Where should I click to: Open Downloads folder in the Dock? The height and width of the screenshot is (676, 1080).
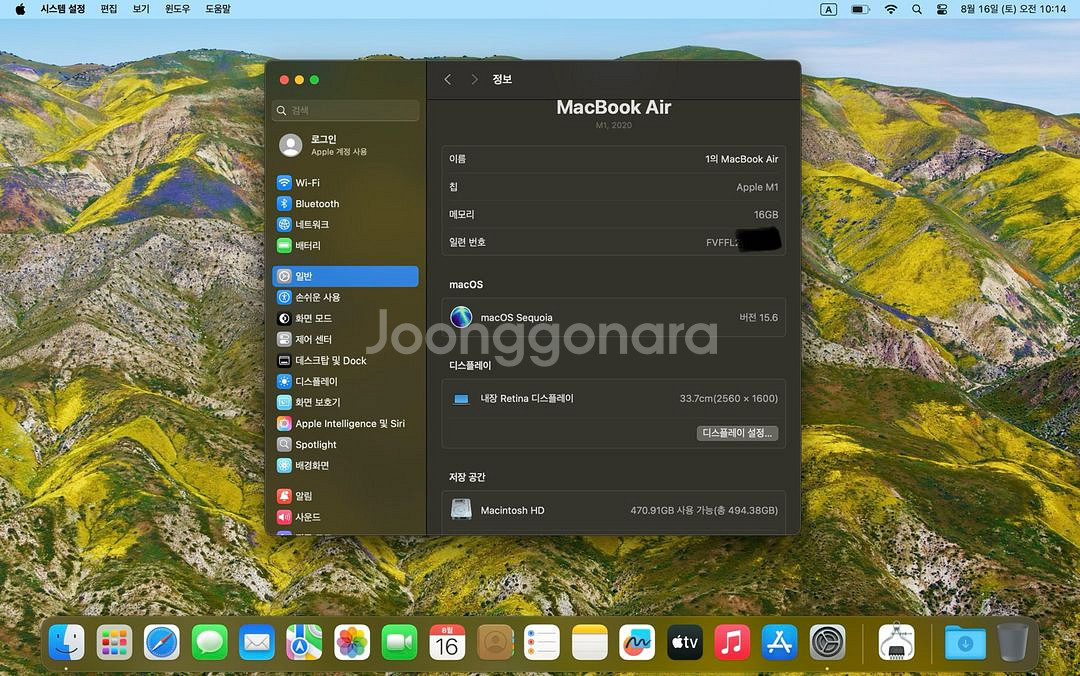pyautogui.click(x=965, y=642)
